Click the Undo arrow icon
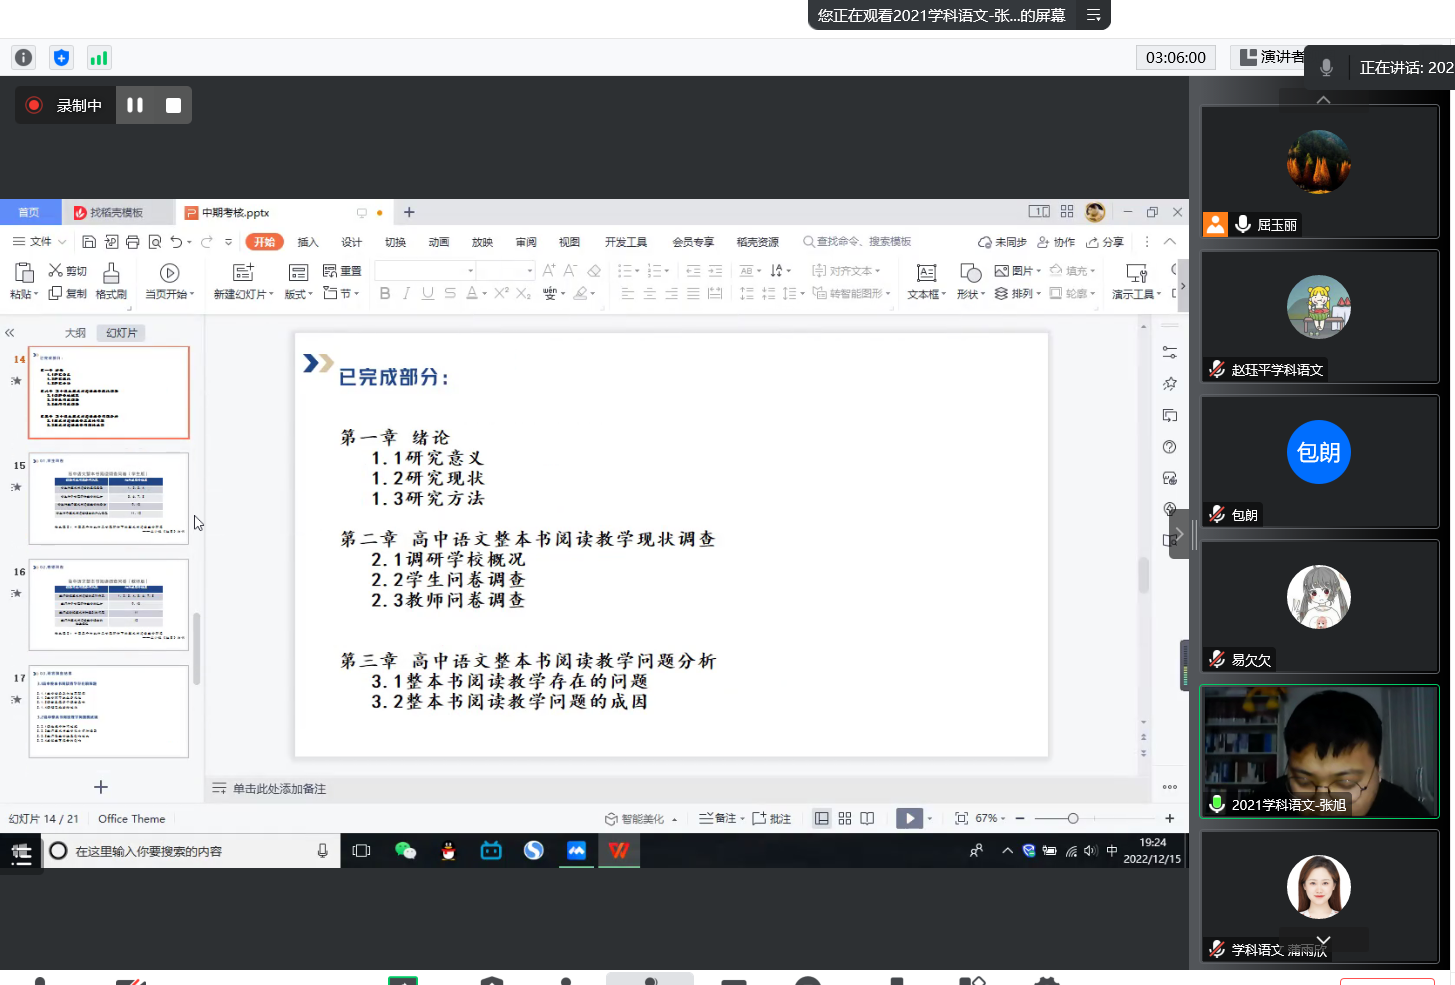 (x=176, y=242)
